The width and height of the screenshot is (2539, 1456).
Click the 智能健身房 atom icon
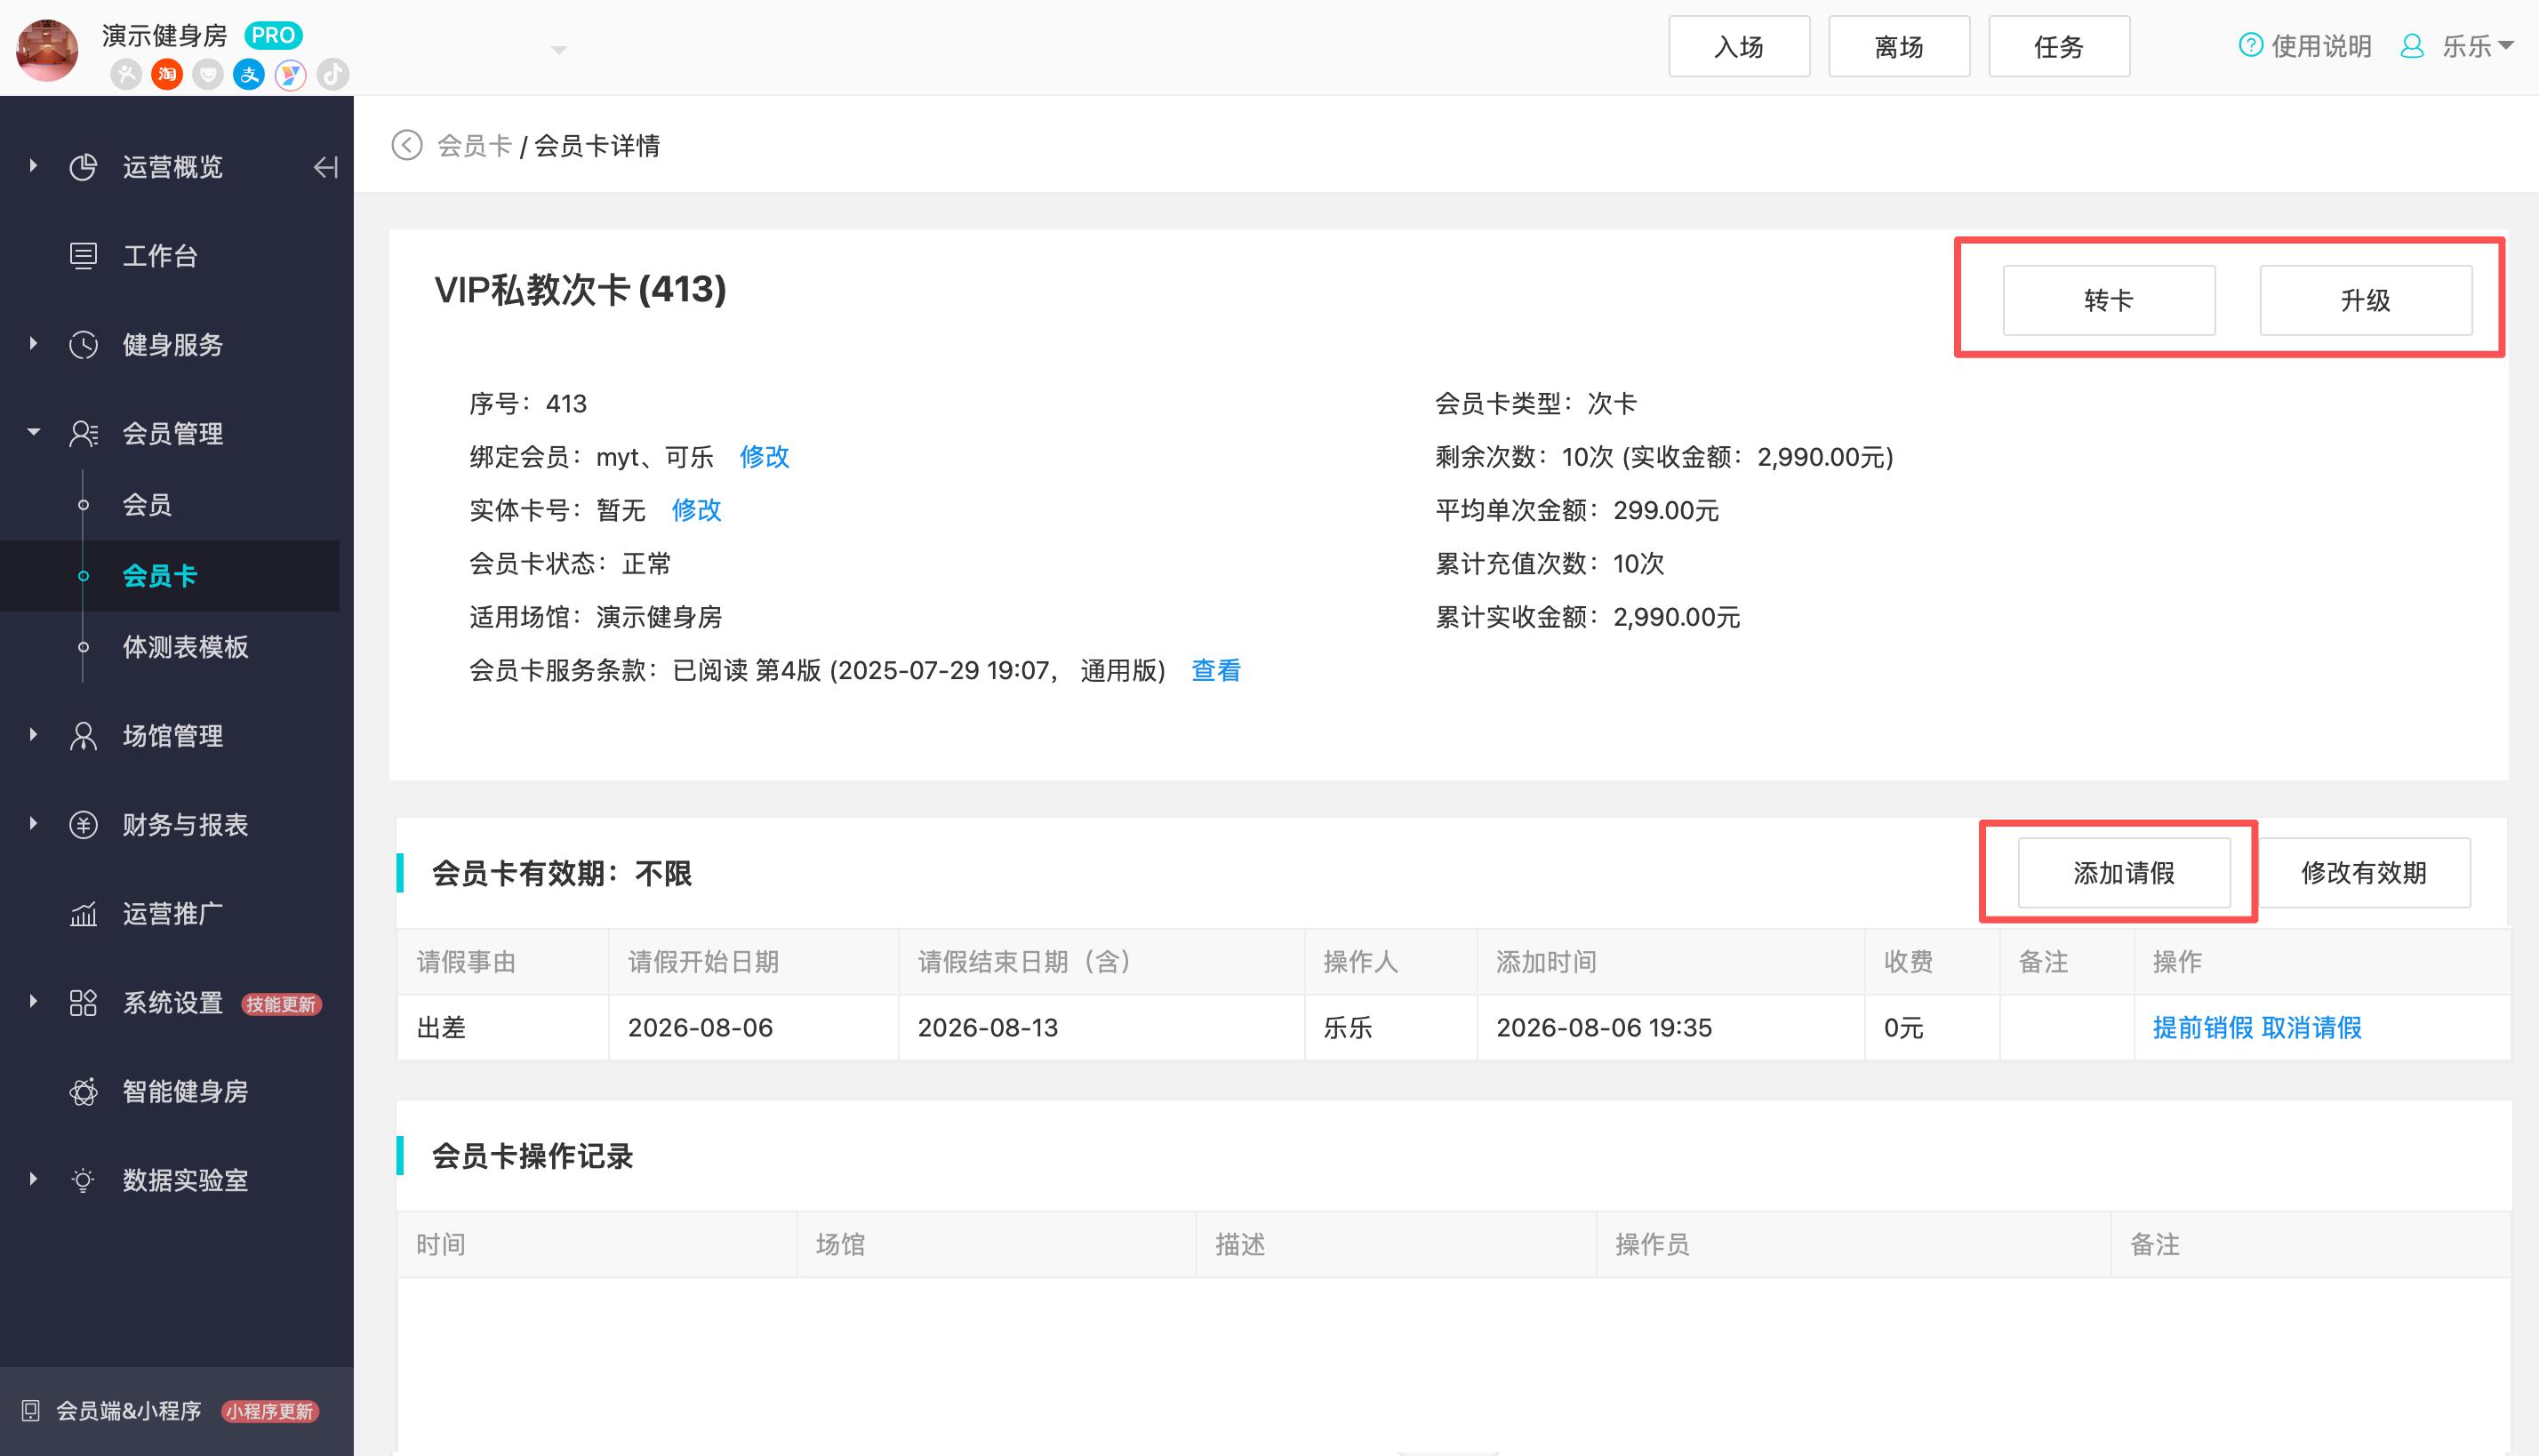click(x=83, y=1092)
